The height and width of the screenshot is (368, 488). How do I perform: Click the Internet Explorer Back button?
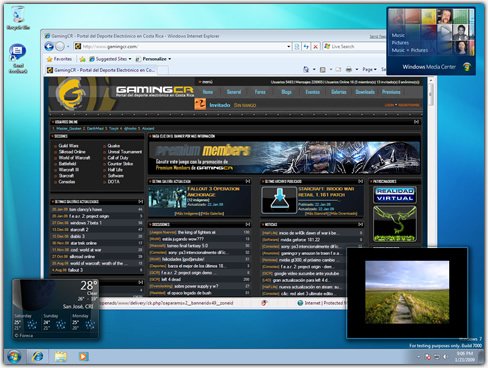pyautogui.click(x=49, y=47)
